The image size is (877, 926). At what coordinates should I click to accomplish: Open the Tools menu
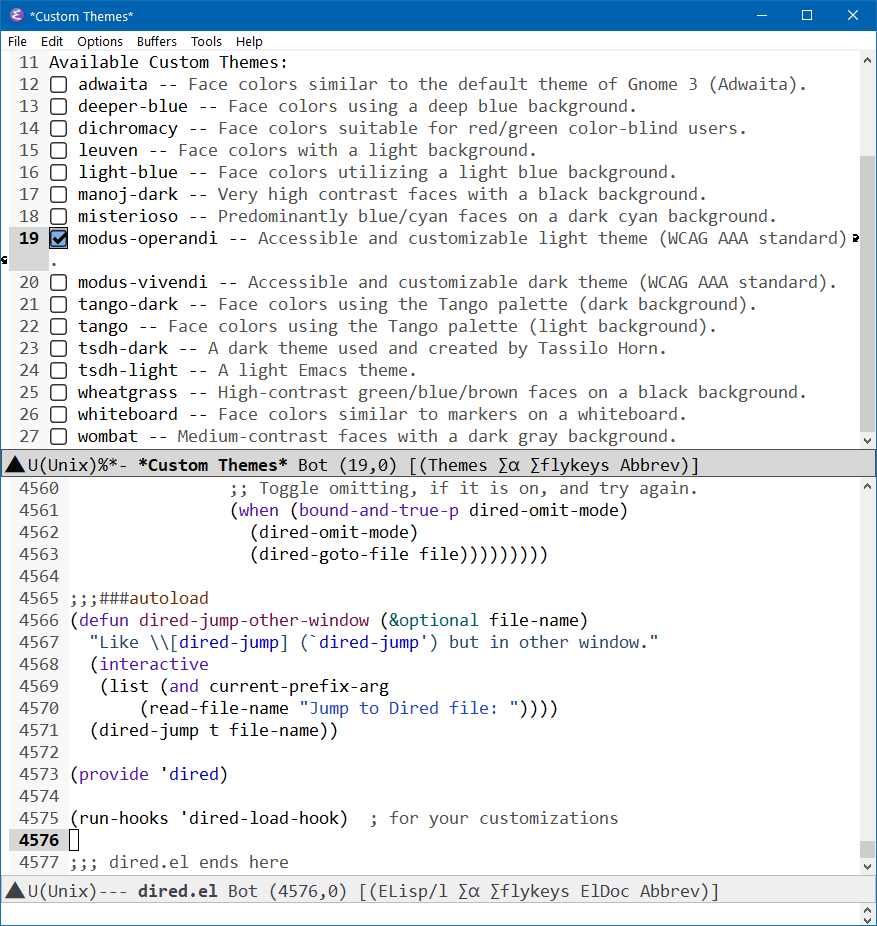(x=206, y=41)
